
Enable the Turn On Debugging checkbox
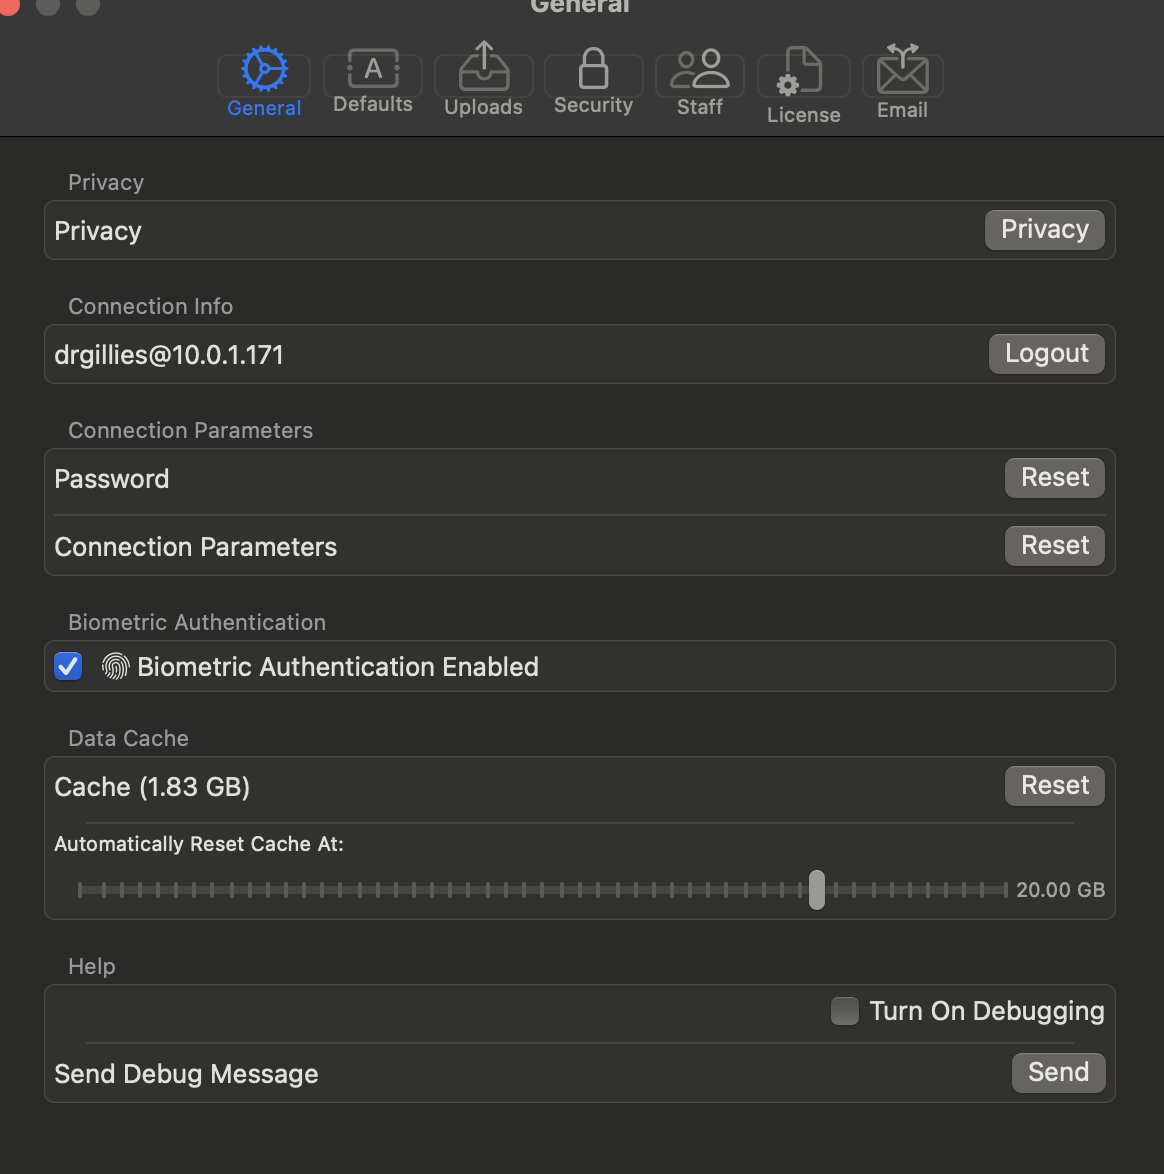click(844, 1011)
